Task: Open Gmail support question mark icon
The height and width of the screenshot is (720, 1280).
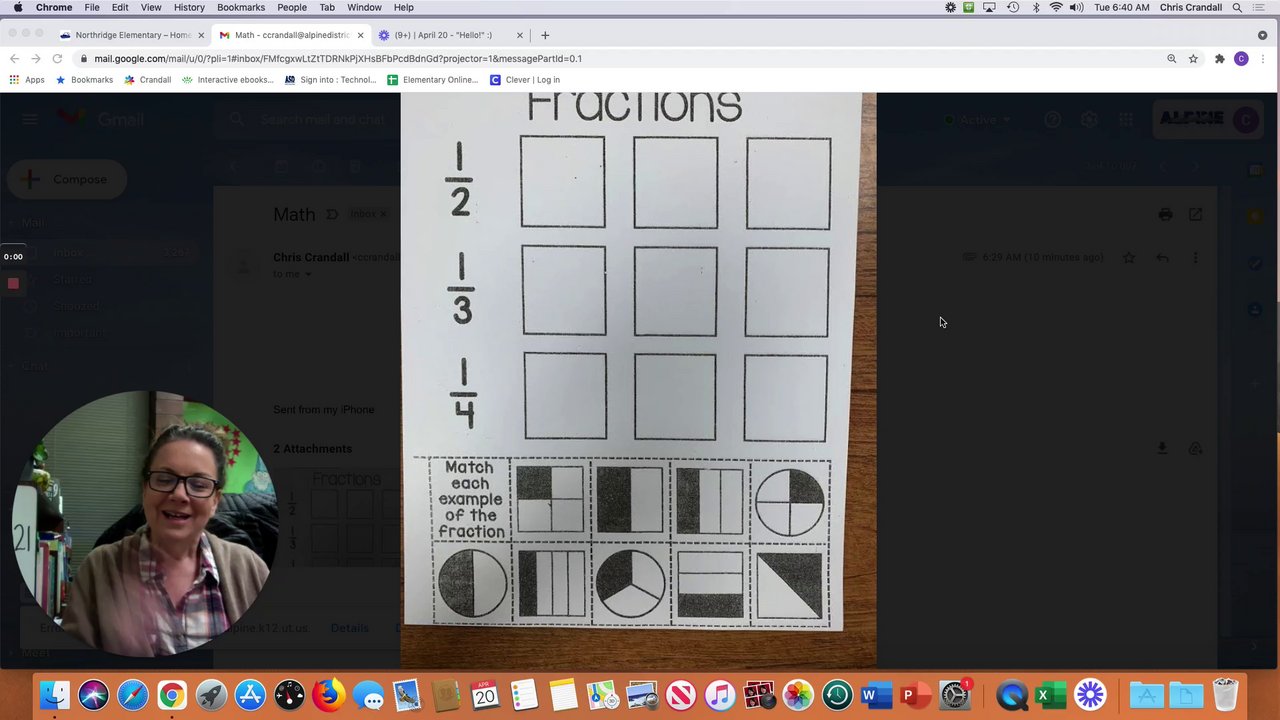Action: 1053,119
